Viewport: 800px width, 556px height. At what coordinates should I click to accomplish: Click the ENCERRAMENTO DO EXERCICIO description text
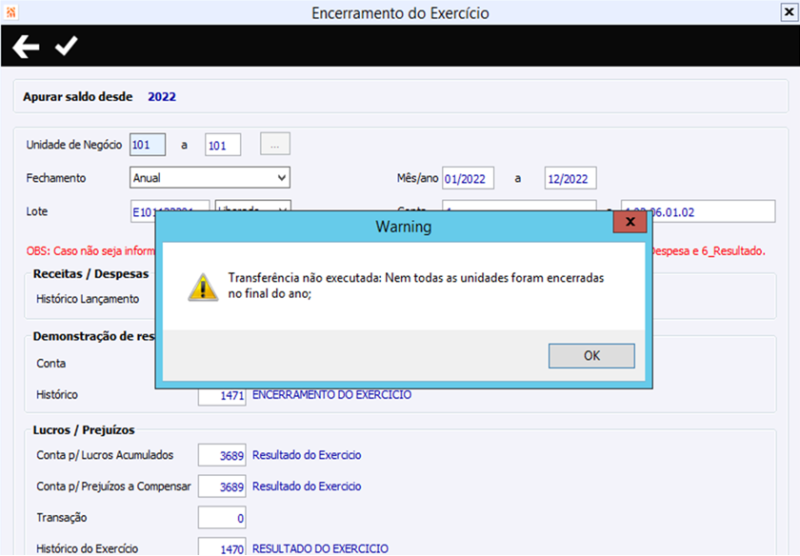(x=332, y=395)
